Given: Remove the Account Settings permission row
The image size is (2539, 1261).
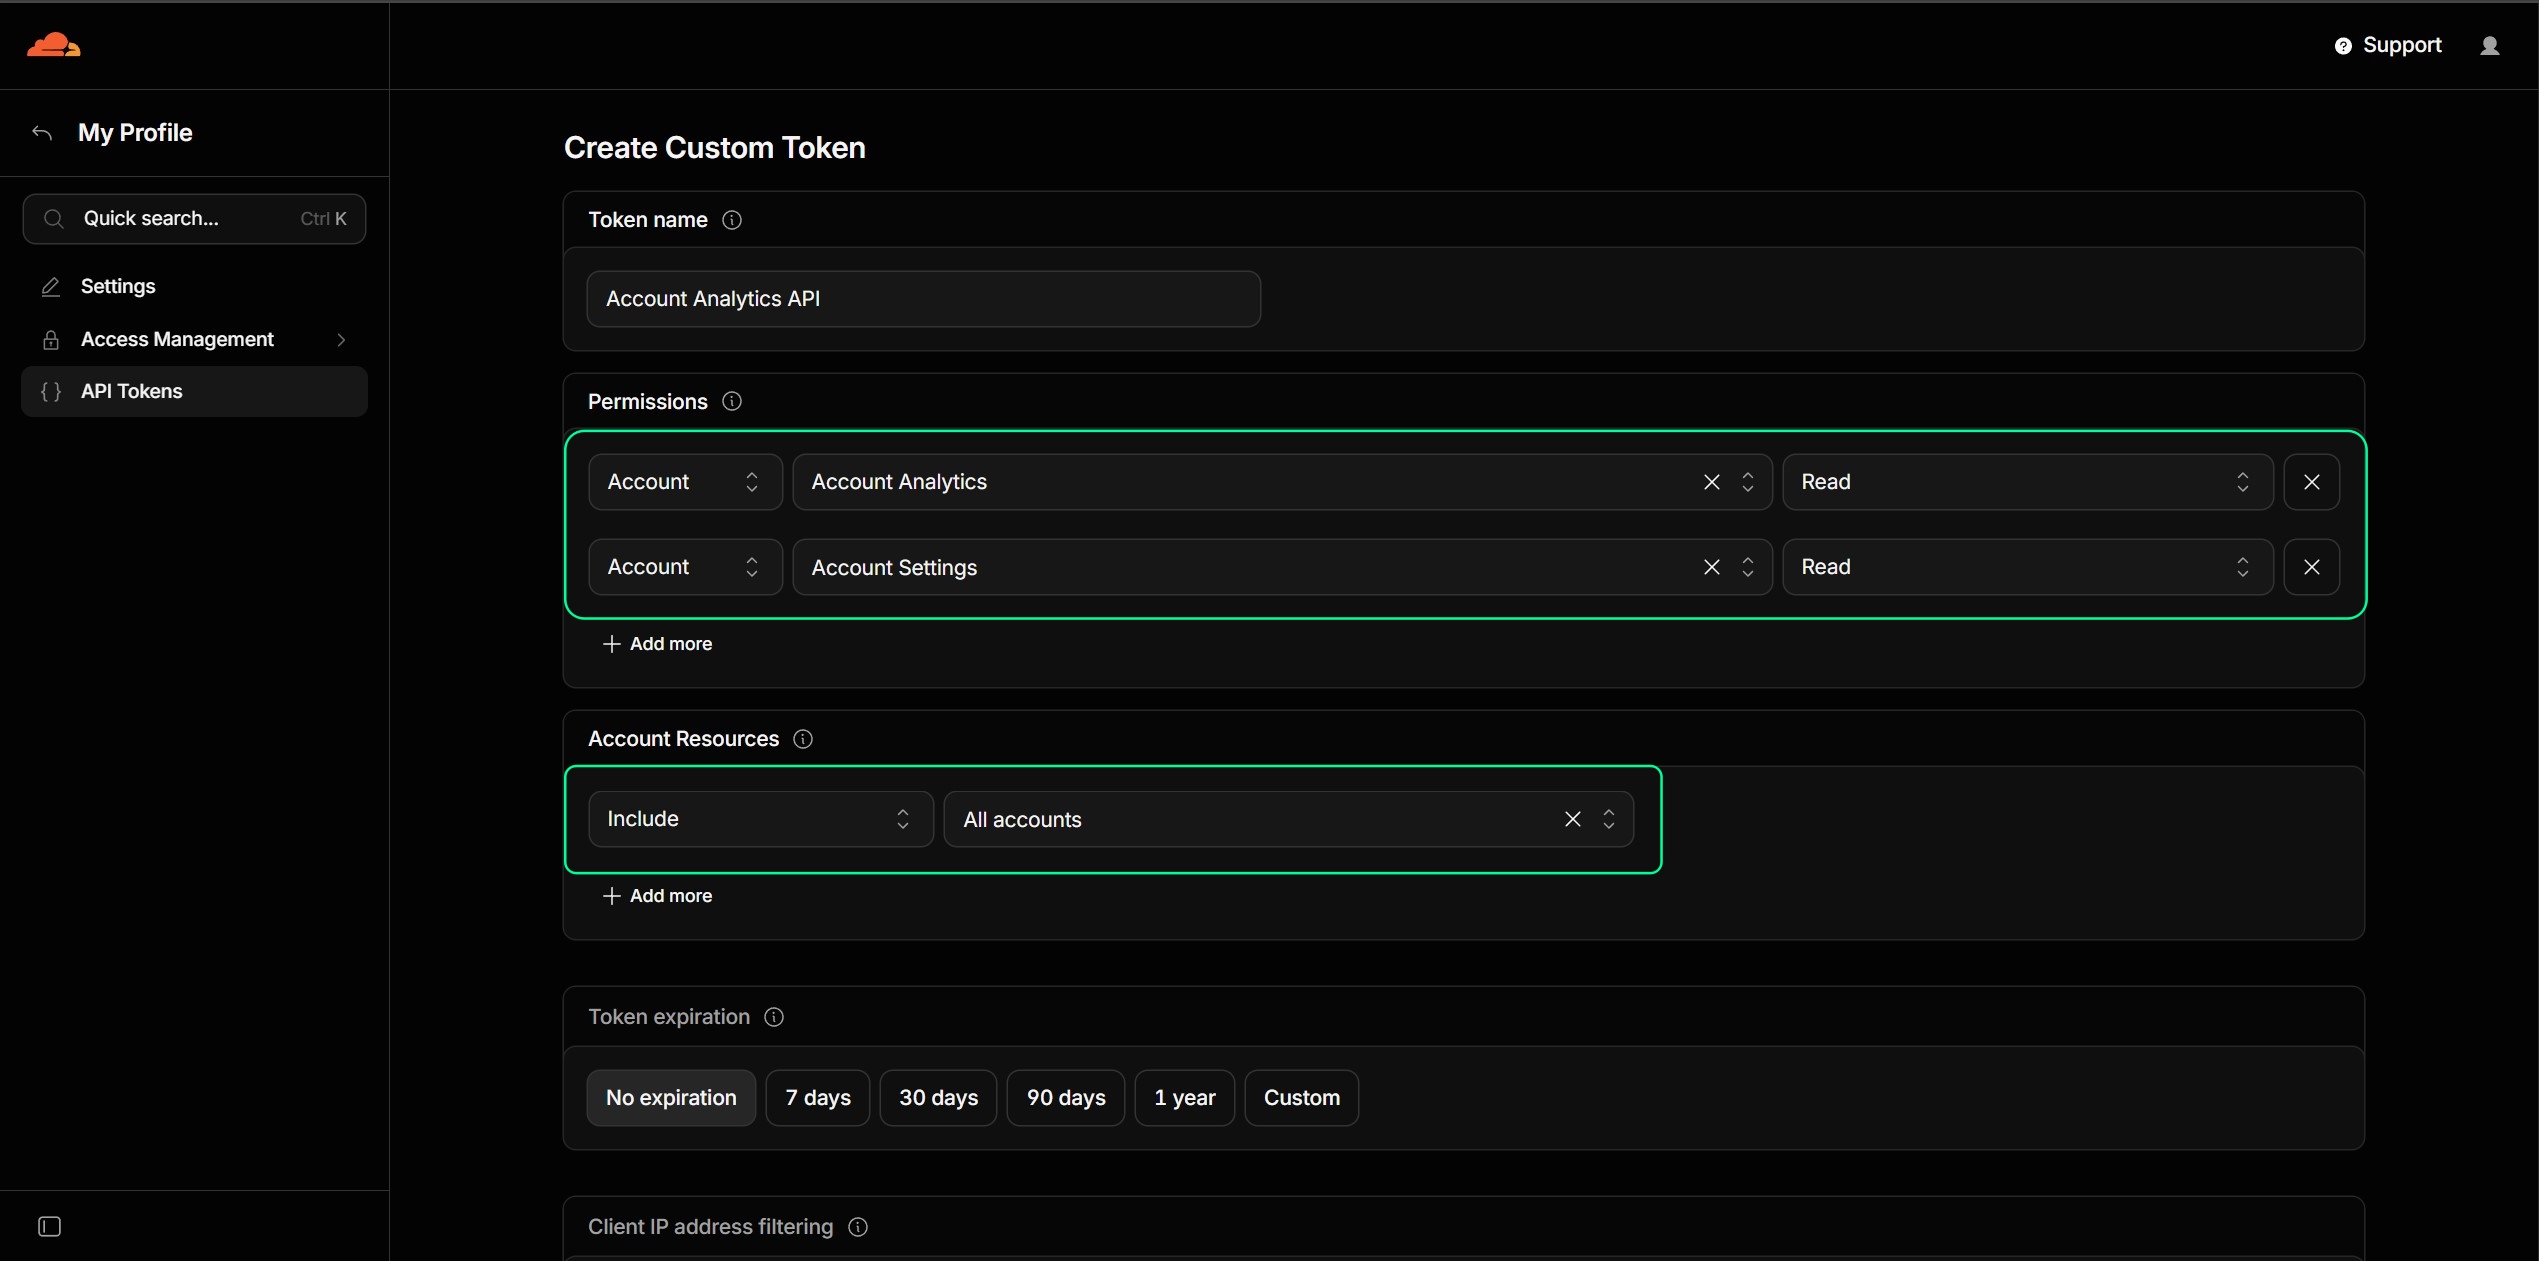Looking at the screenshot, I should click(2311, 567).
